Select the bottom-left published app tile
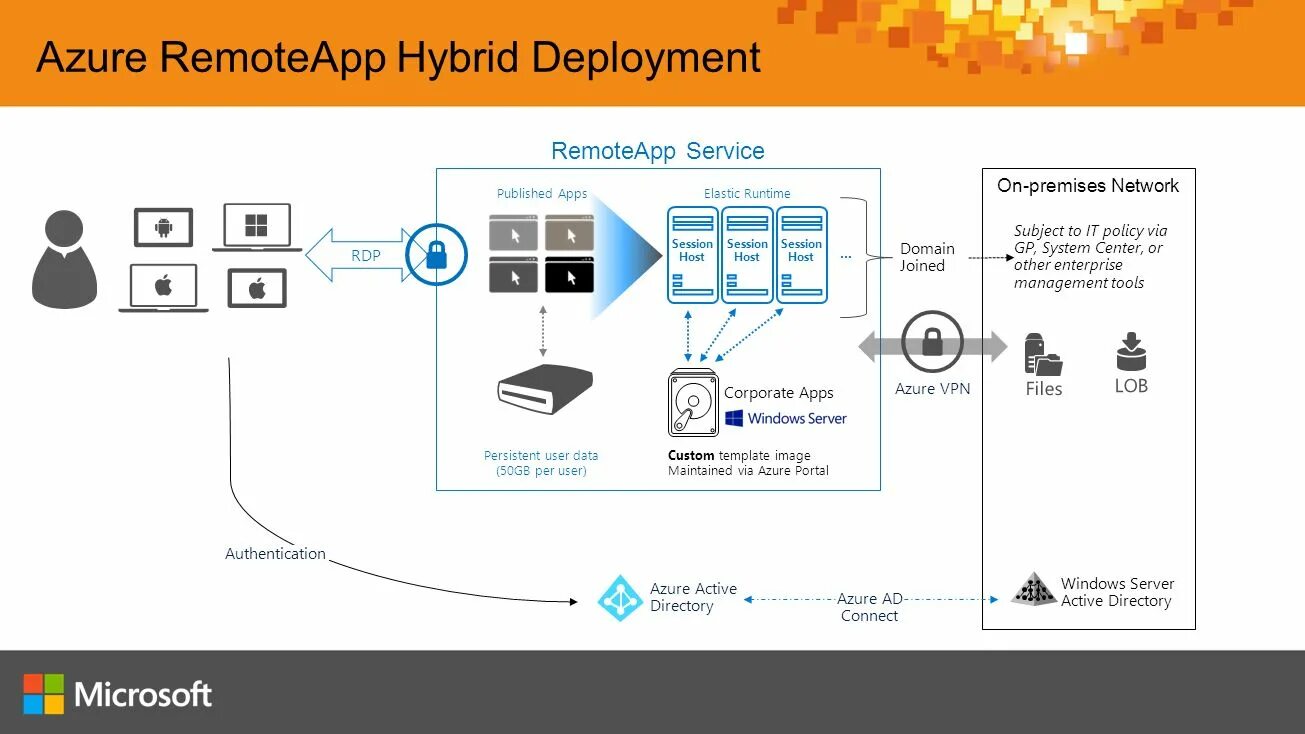This screenshot has width=1305, height=734. point(513,275)
